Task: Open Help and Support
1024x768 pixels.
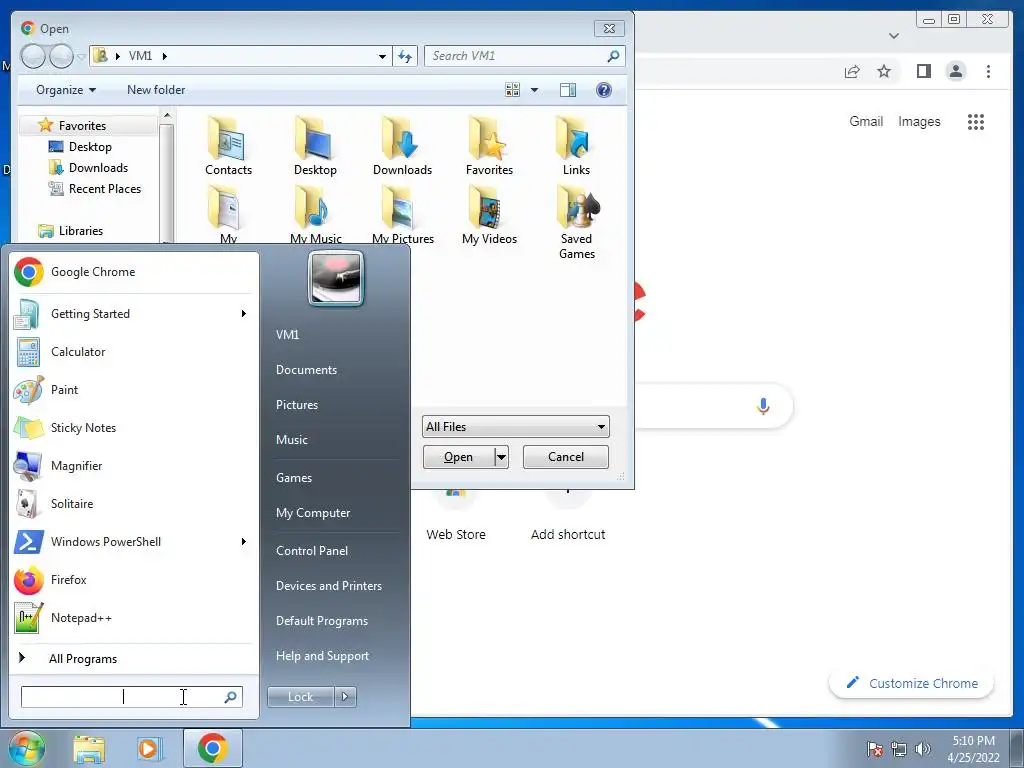Action: [x=322, y=656]
